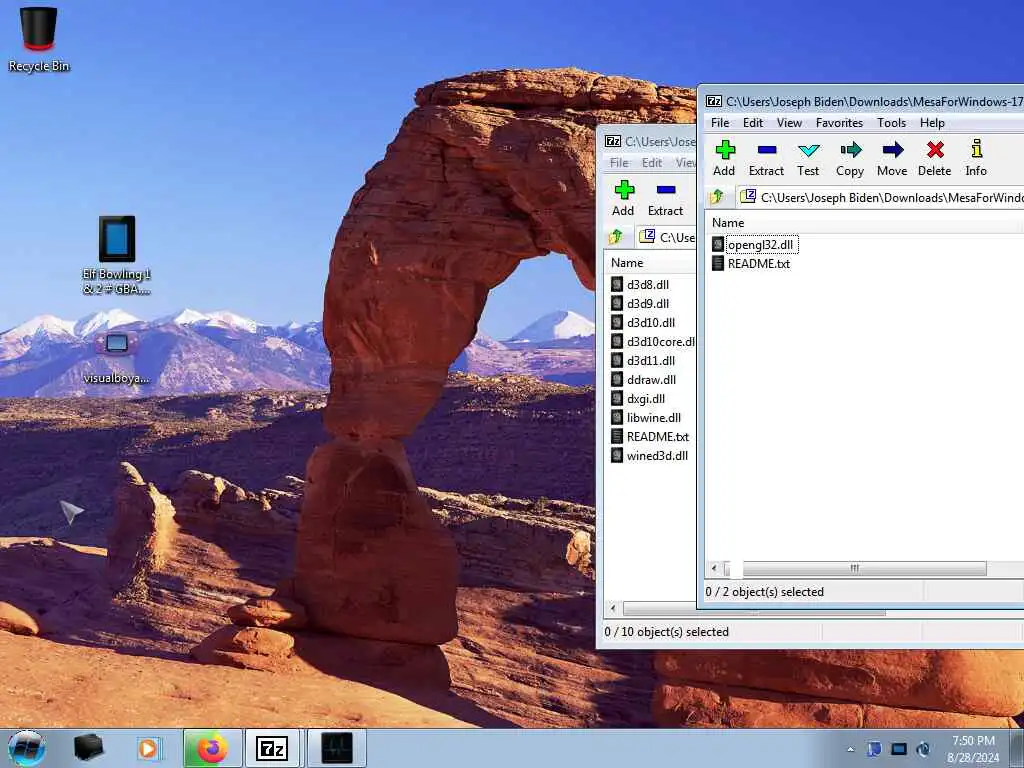Select dxgi.dll in the back window
The image size is (1024, 768).
click(x=638, y=398)
